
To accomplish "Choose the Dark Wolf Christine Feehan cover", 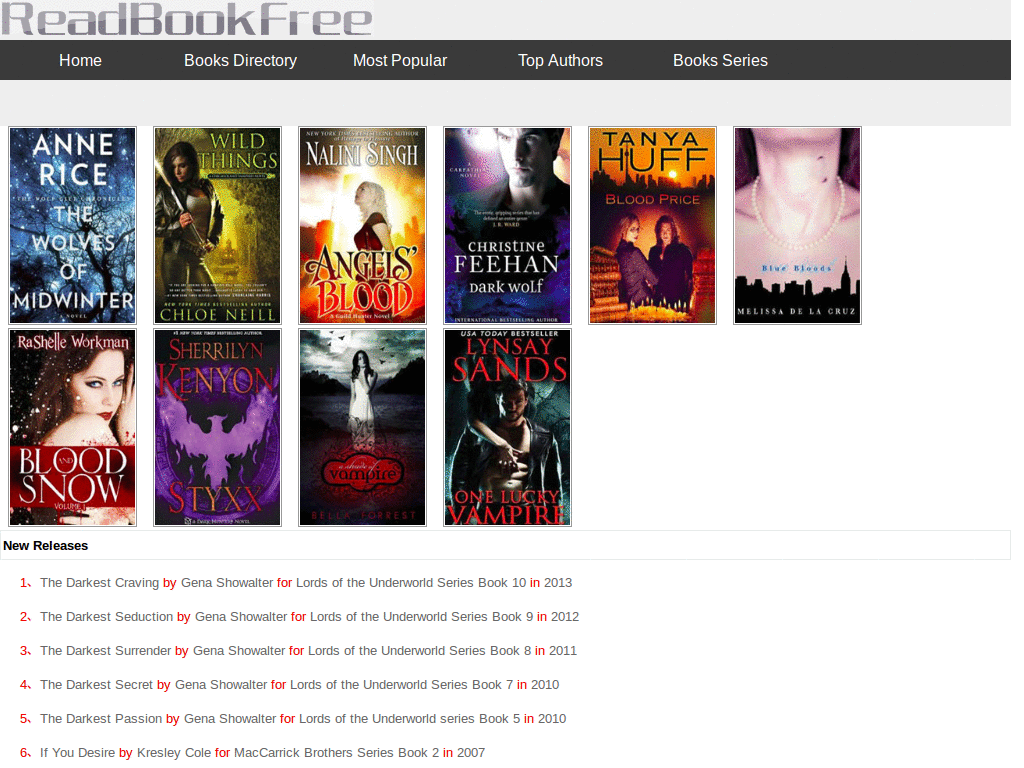I will click(x=507, y=225).
